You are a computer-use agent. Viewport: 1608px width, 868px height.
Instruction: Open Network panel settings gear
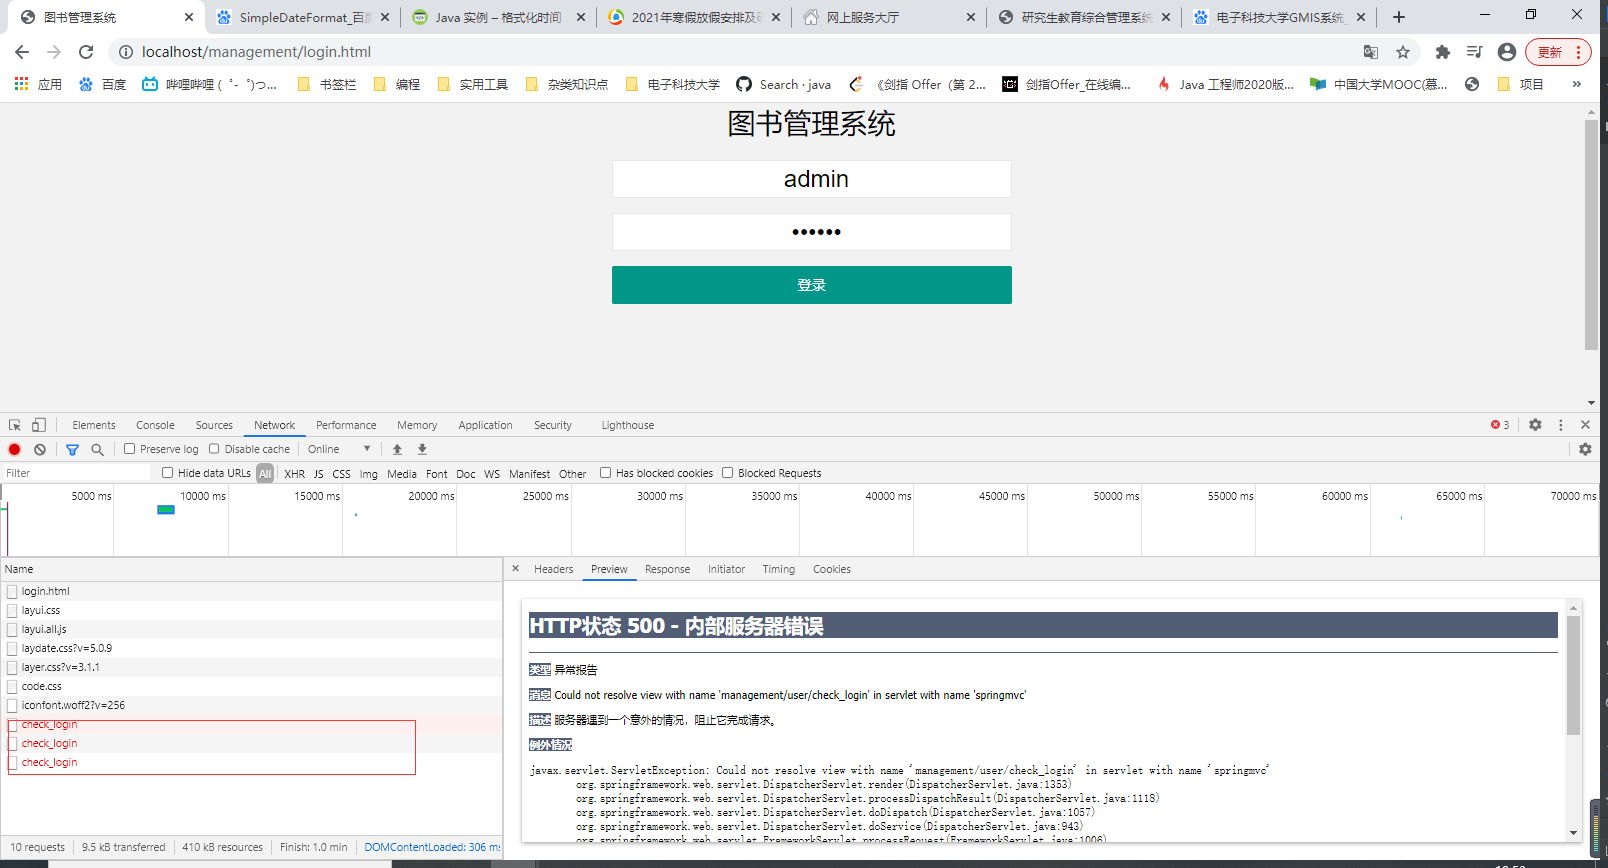click(x=1585, y=449)
